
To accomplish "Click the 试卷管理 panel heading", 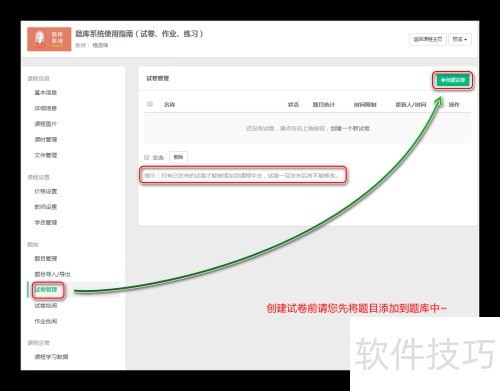I will pyautogui.click(x=158, y=78).
